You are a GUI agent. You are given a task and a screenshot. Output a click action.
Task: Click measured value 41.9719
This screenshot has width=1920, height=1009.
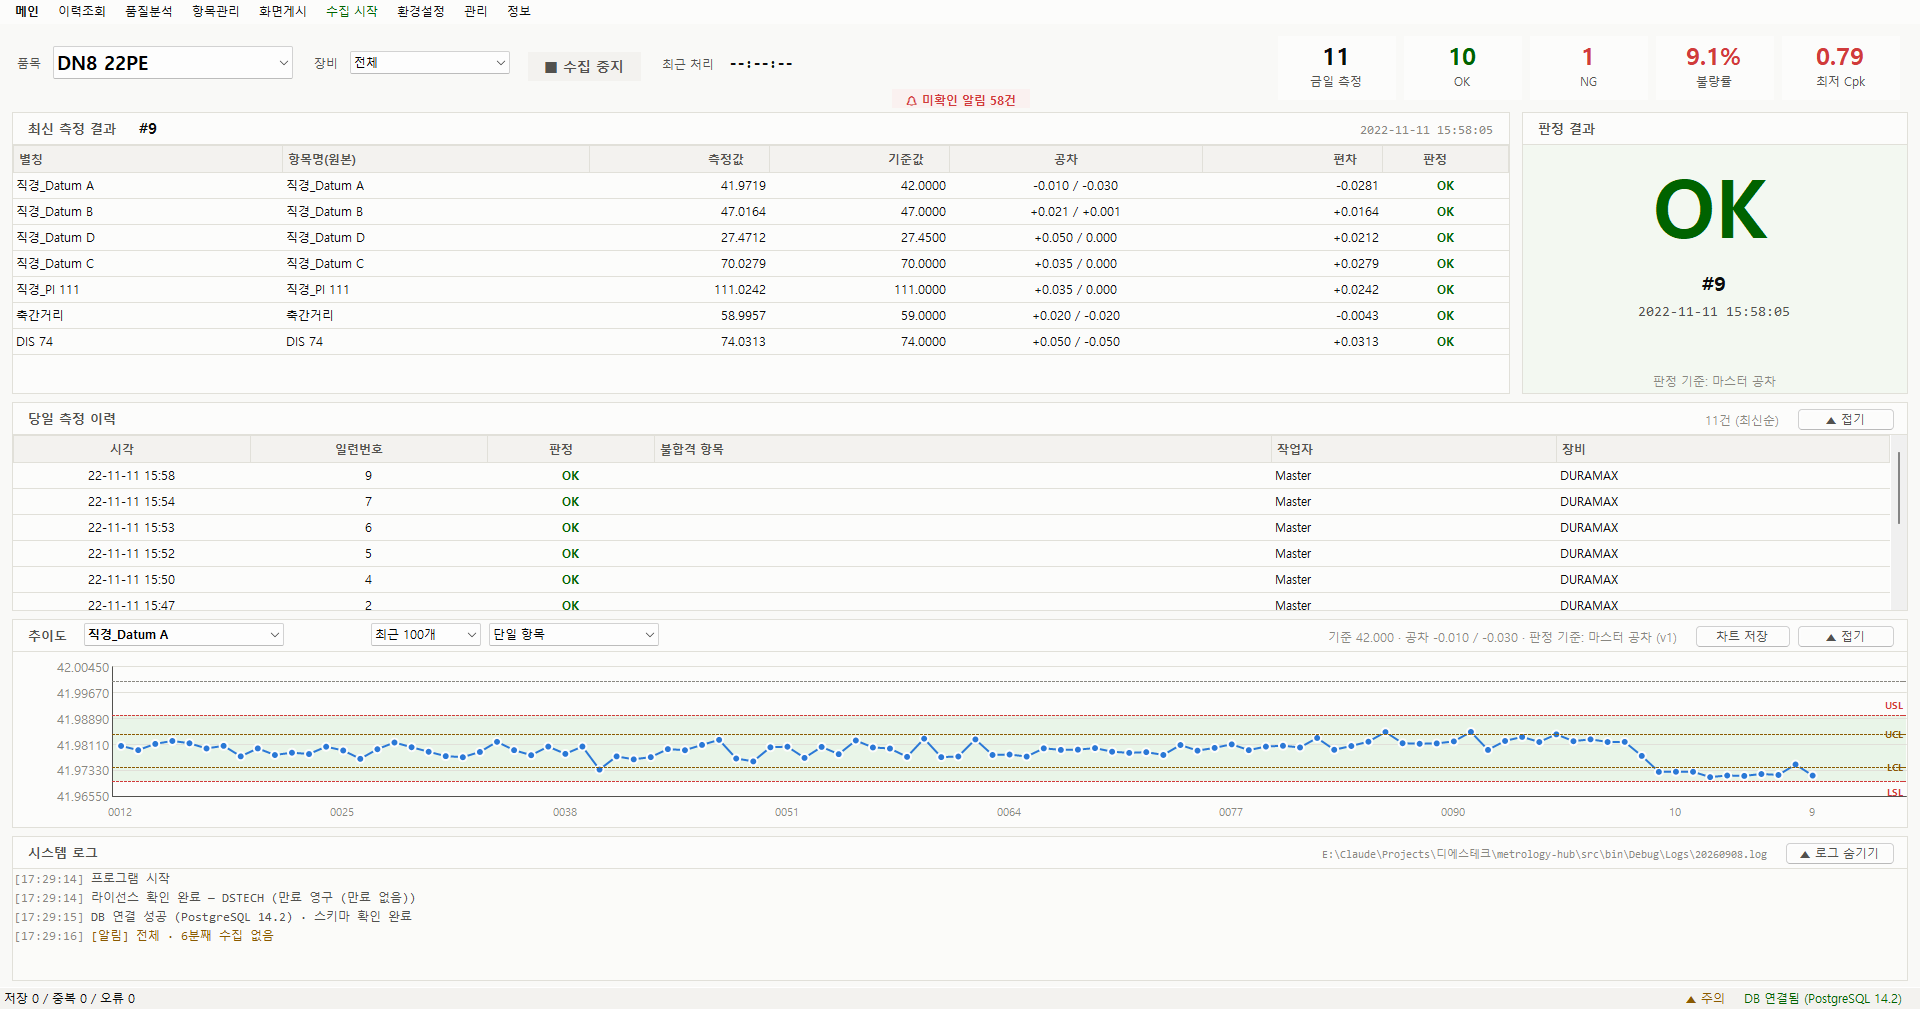(743, 186)
